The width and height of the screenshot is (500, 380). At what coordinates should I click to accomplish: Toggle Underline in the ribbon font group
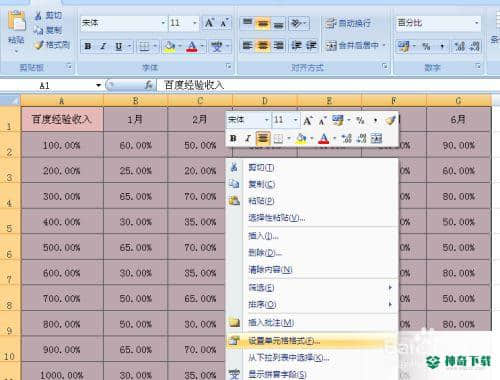119,46
